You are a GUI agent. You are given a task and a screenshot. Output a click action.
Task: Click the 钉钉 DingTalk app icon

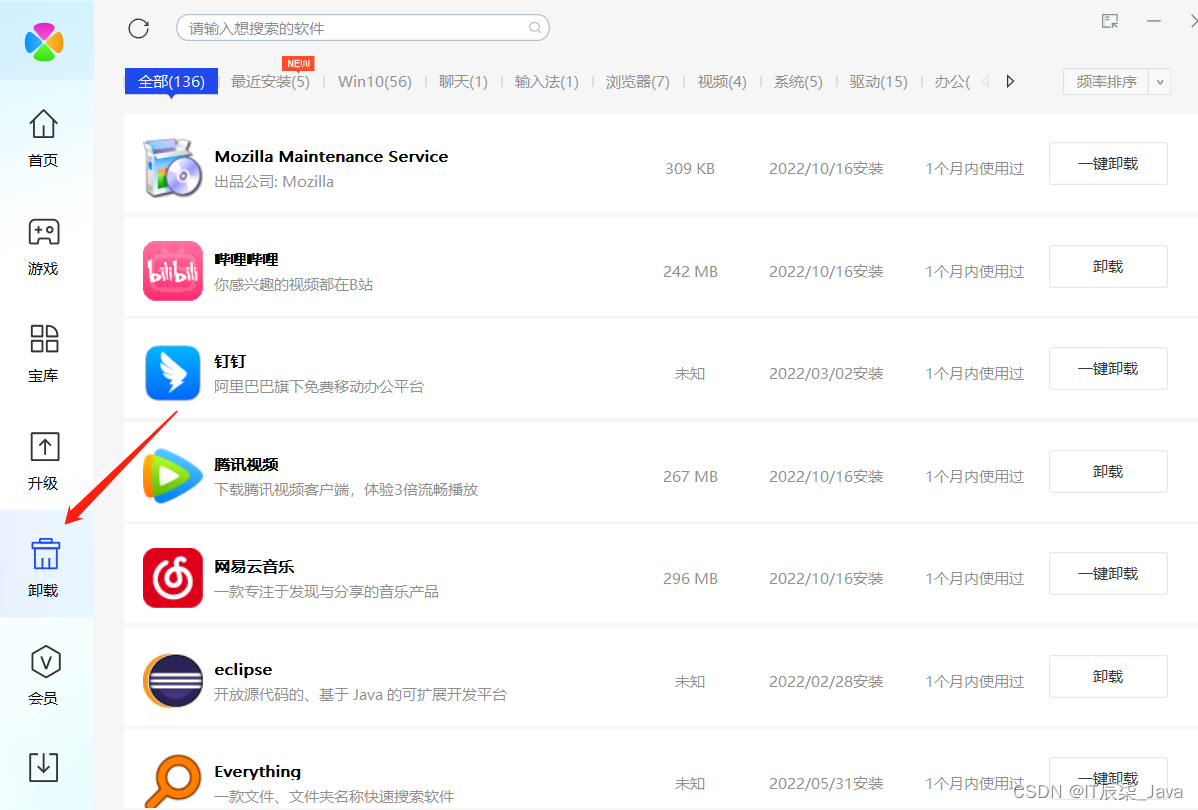click(173, 373)
